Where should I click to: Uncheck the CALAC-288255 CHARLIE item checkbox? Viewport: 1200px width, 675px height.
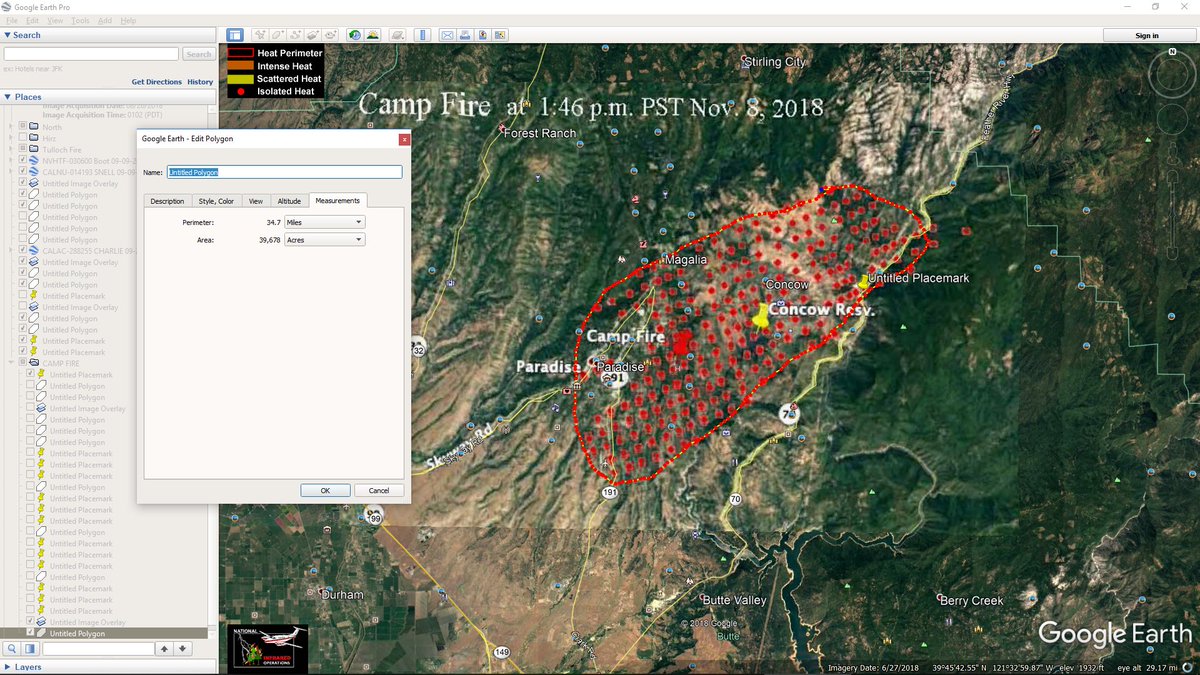click(23, 251)
